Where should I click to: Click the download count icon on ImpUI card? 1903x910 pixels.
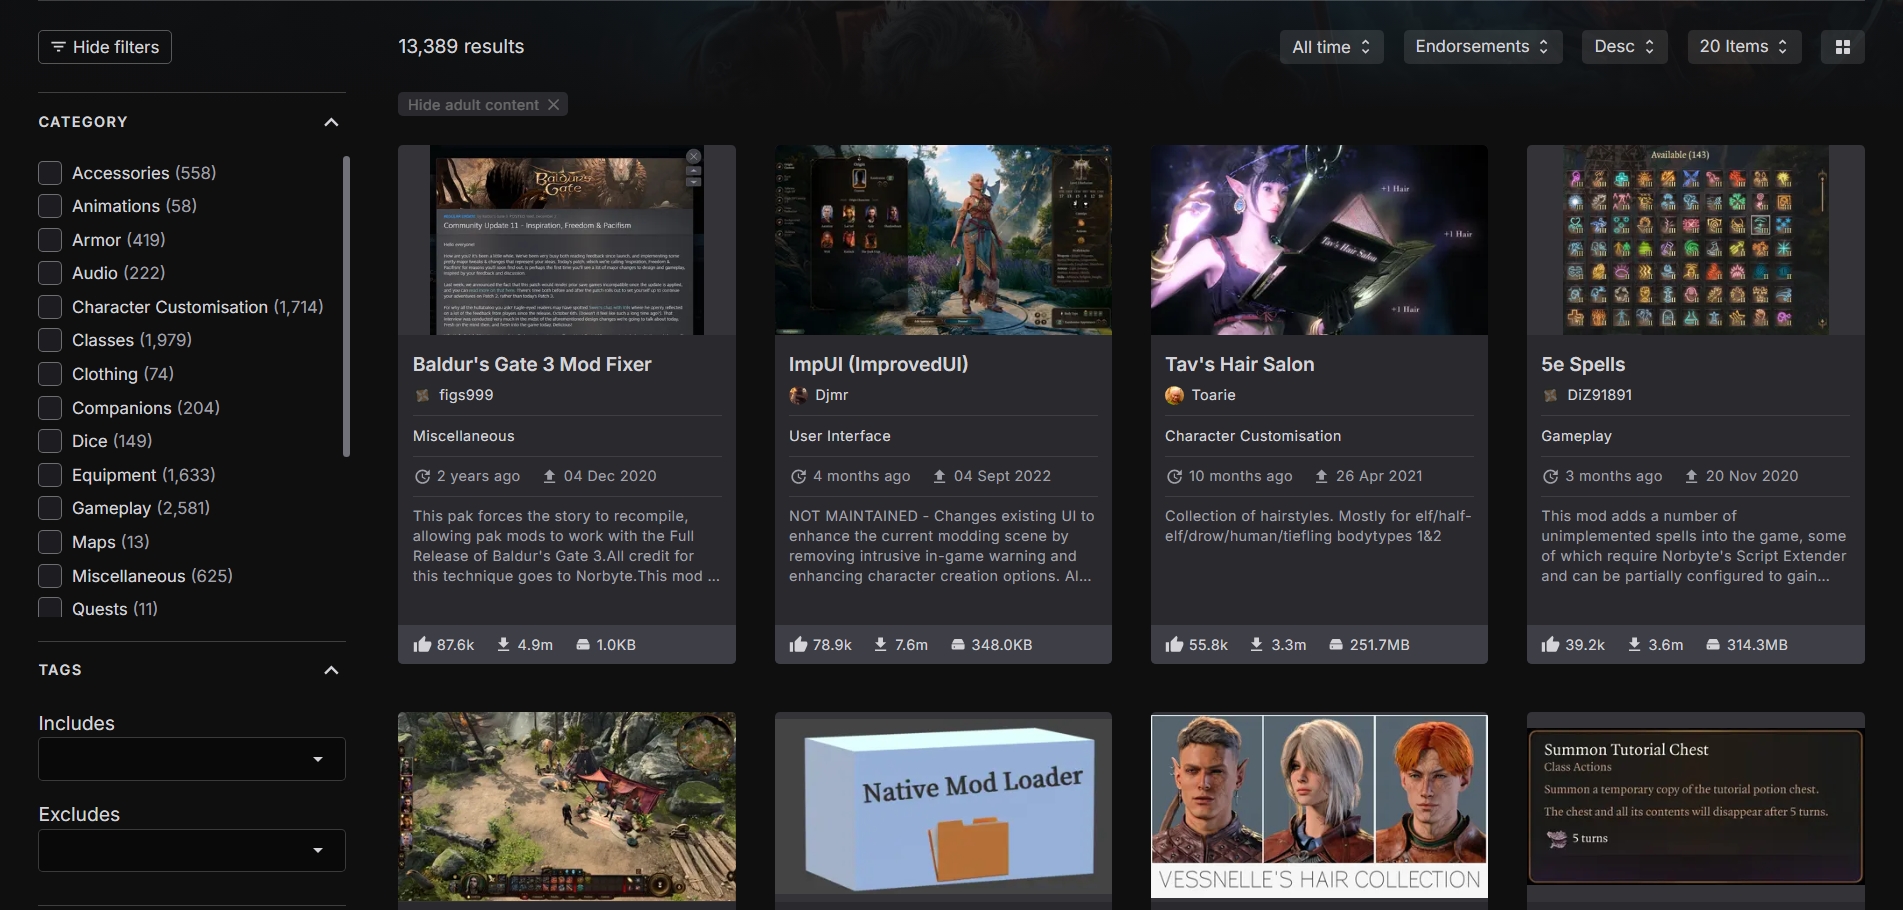click(880, 645)
